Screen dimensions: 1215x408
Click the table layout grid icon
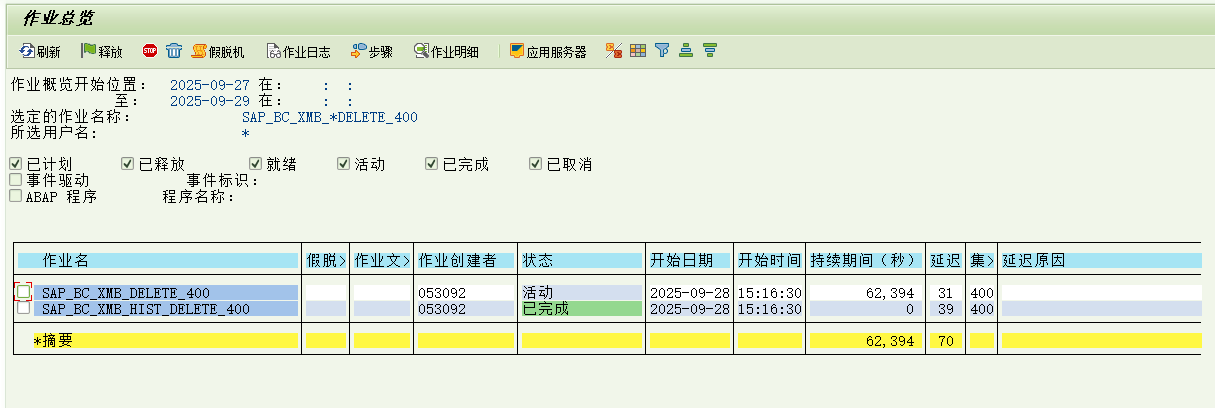pos(638,50)
